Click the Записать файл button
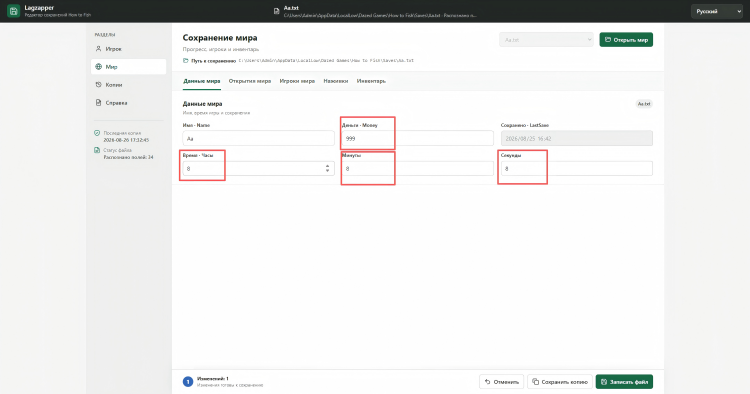The image size is (750, 394). [624, 382]
